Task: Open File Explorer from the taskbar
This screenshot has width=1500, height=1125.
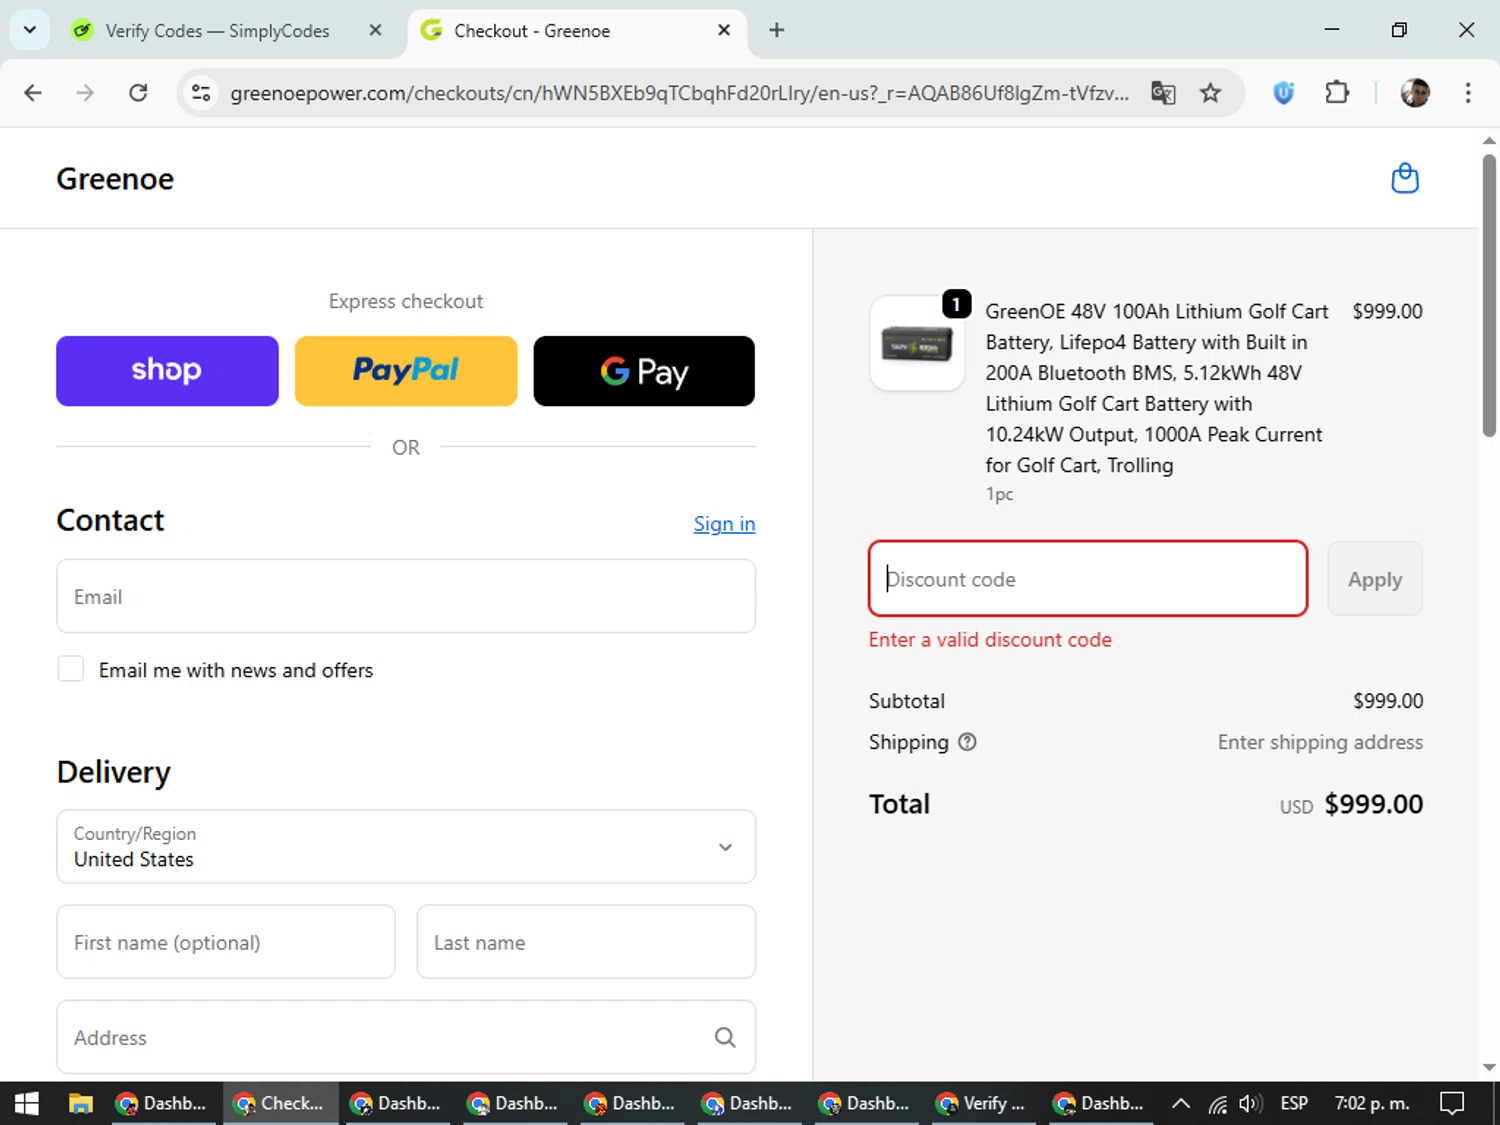Action: pyautogui.click(x=81, y=1103)
